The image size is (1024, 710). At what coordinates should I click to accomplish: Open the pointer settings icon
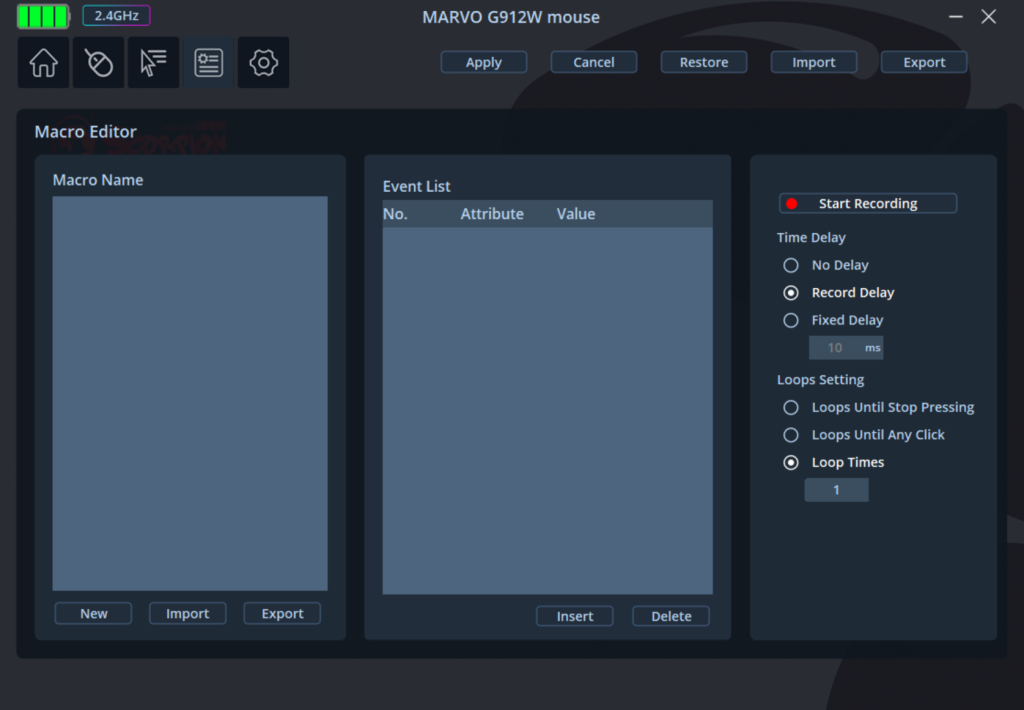tap(153, 63)
